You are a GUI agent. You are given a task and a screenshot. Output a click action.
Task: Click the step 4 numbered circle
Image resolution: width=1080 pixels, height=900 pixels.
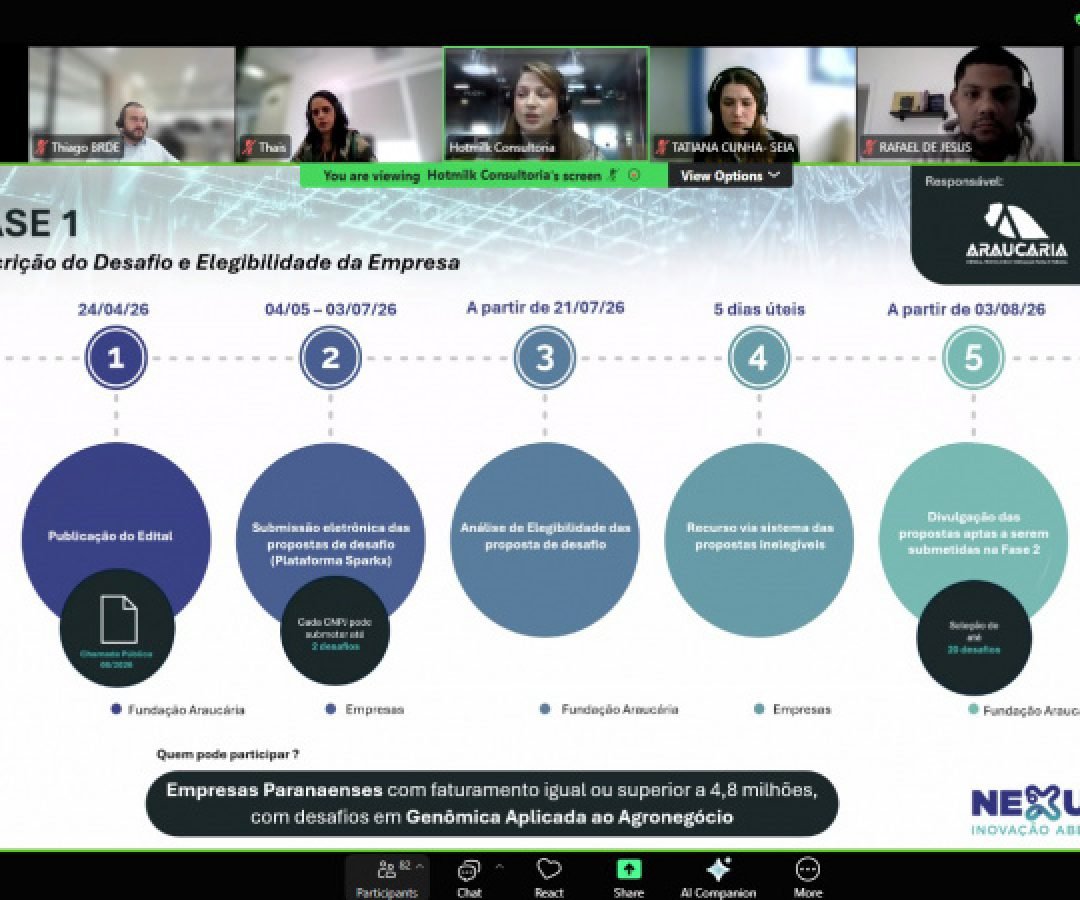tap(759, 357)
